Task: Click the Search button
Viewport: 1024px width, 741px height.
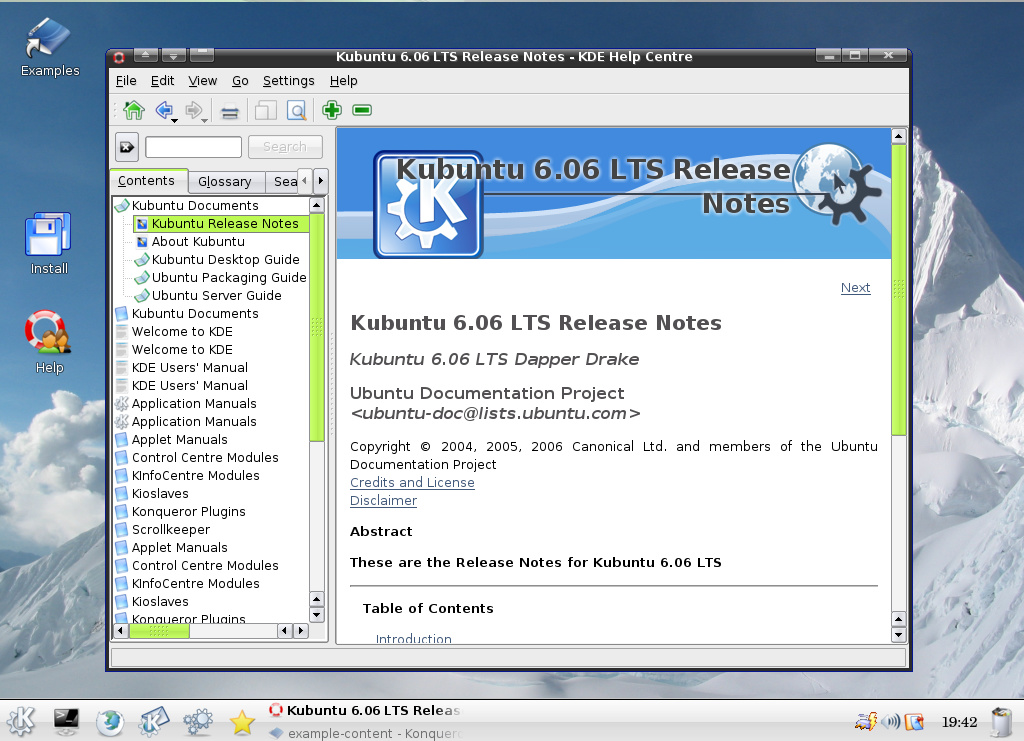Action: pos(285,147)
